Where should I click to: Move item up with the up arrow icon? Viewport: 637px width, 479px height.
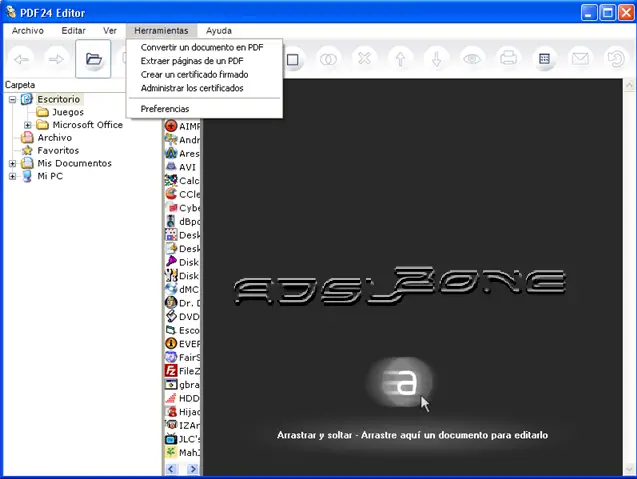point(400,59)
